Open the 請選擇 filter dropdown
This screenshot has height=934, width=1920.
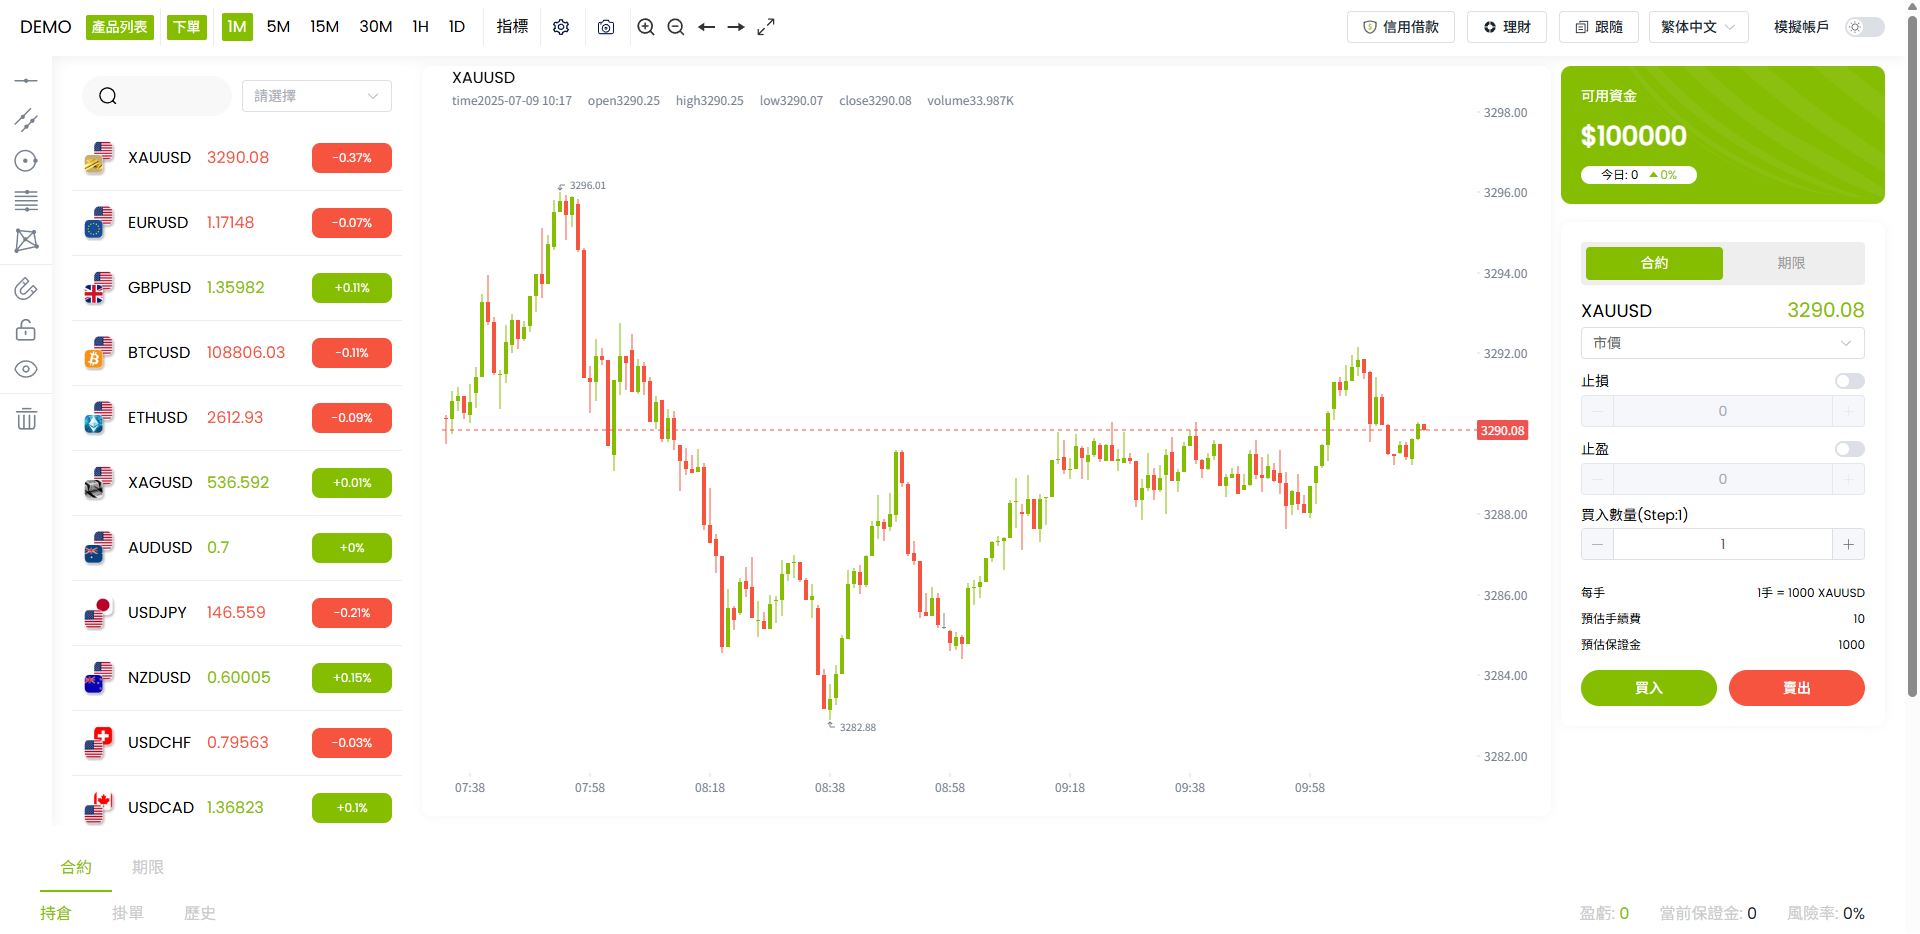point(316,96)
